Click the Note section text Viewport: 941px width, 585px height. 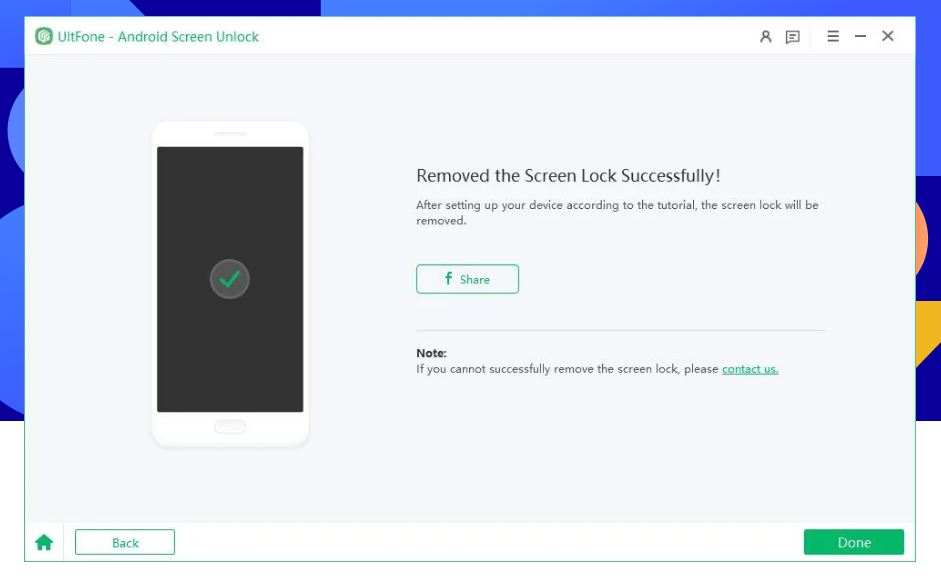(430, 353)
